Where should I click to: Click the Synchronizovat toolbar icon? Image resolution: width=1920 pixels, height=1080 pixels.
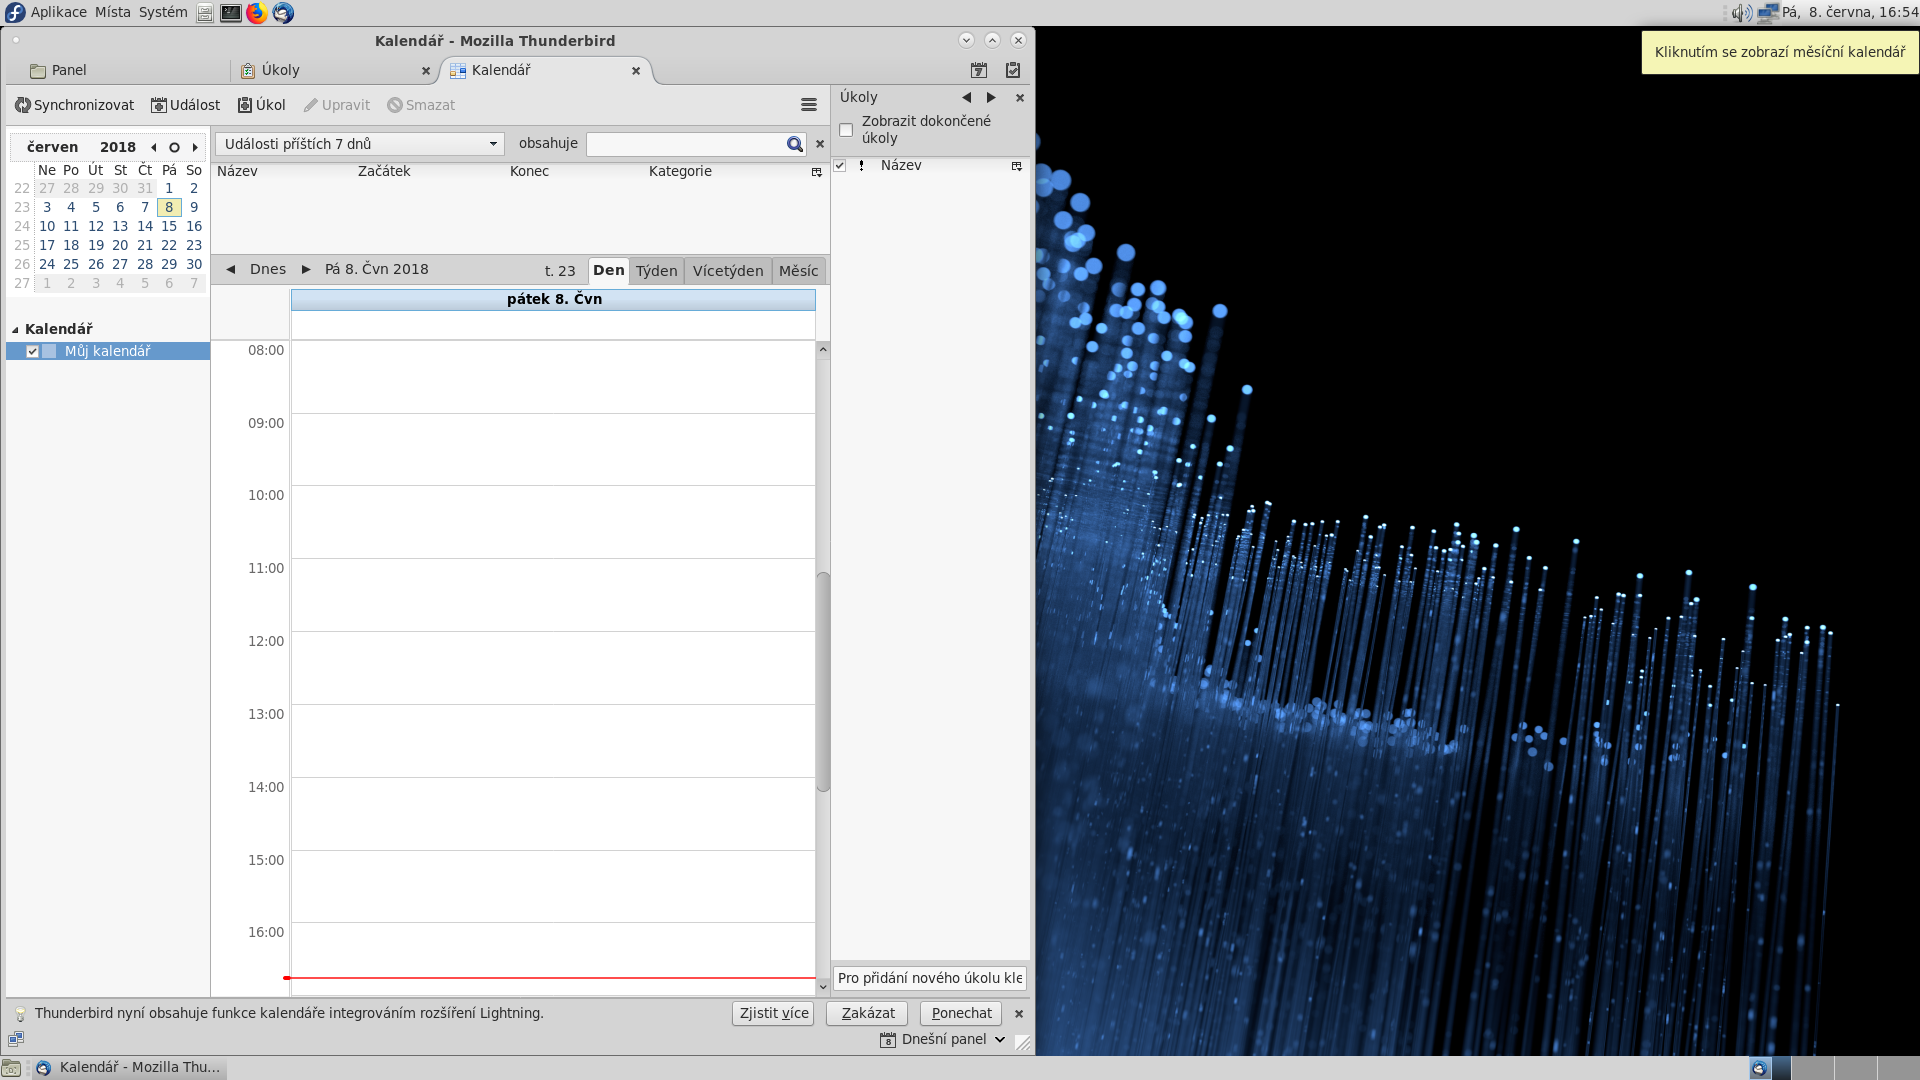[x=23, y=105]
